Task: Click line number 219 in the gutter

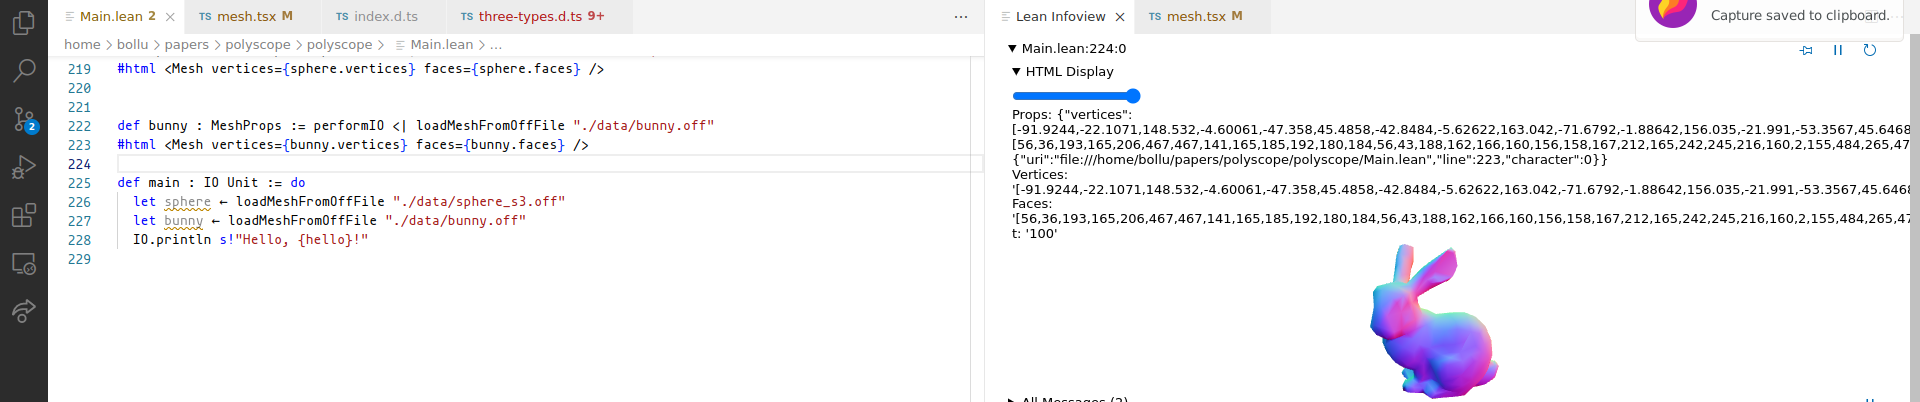Action: (x=79, y=69)
